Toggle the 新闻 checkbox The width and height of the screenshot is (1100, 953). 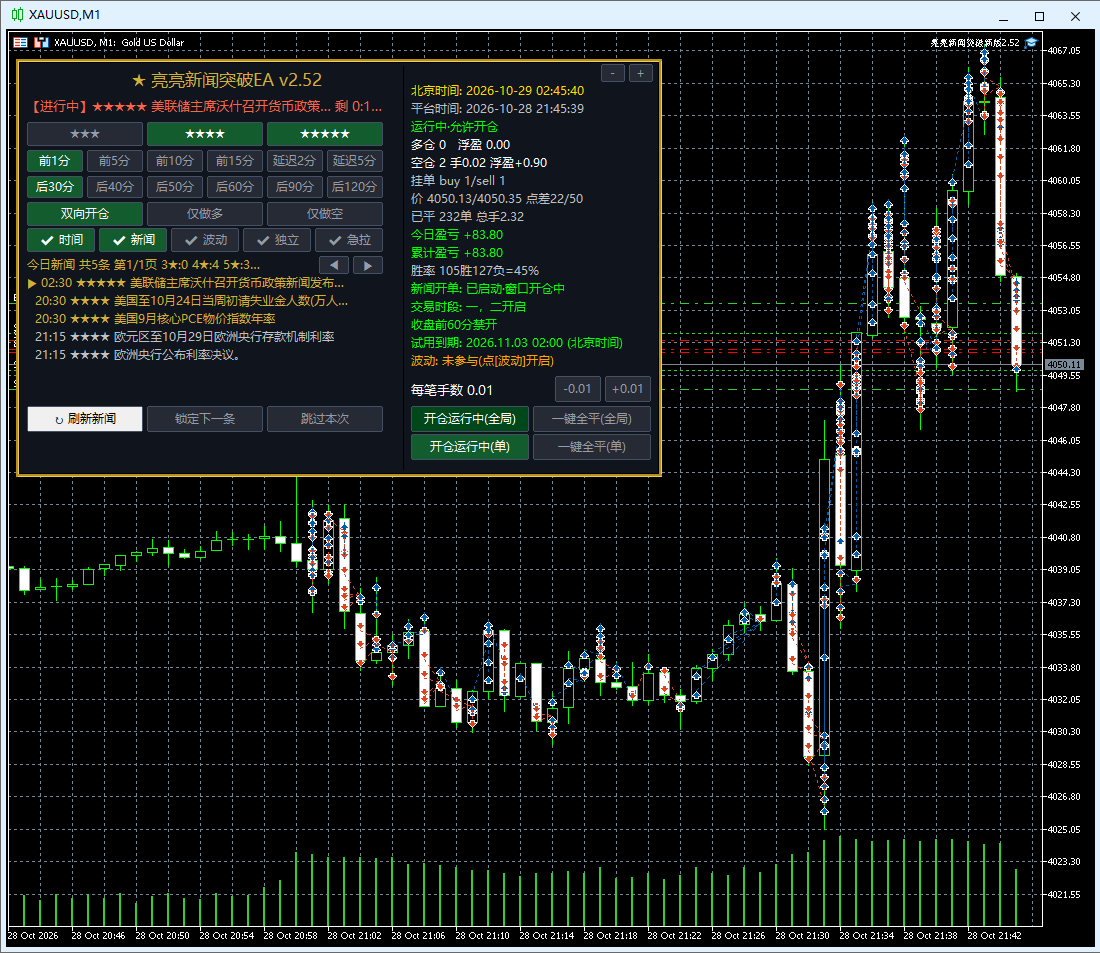(x=133, y=240)
